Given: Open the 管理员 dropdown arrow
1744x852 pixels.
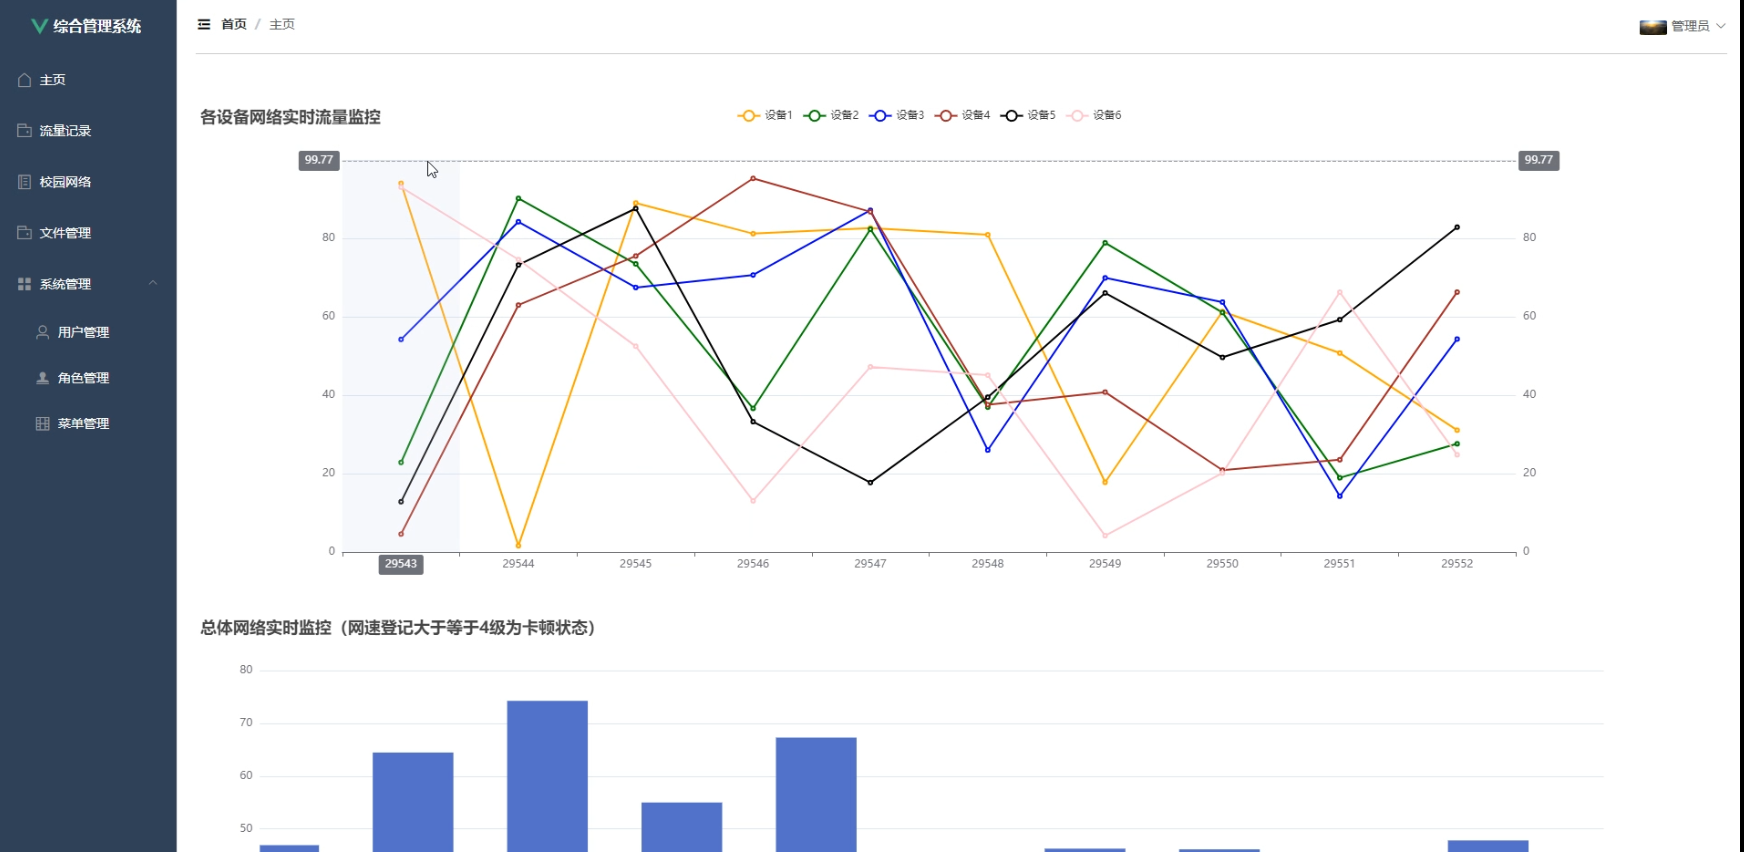Looking at the screenshot, I should 1721,26.
